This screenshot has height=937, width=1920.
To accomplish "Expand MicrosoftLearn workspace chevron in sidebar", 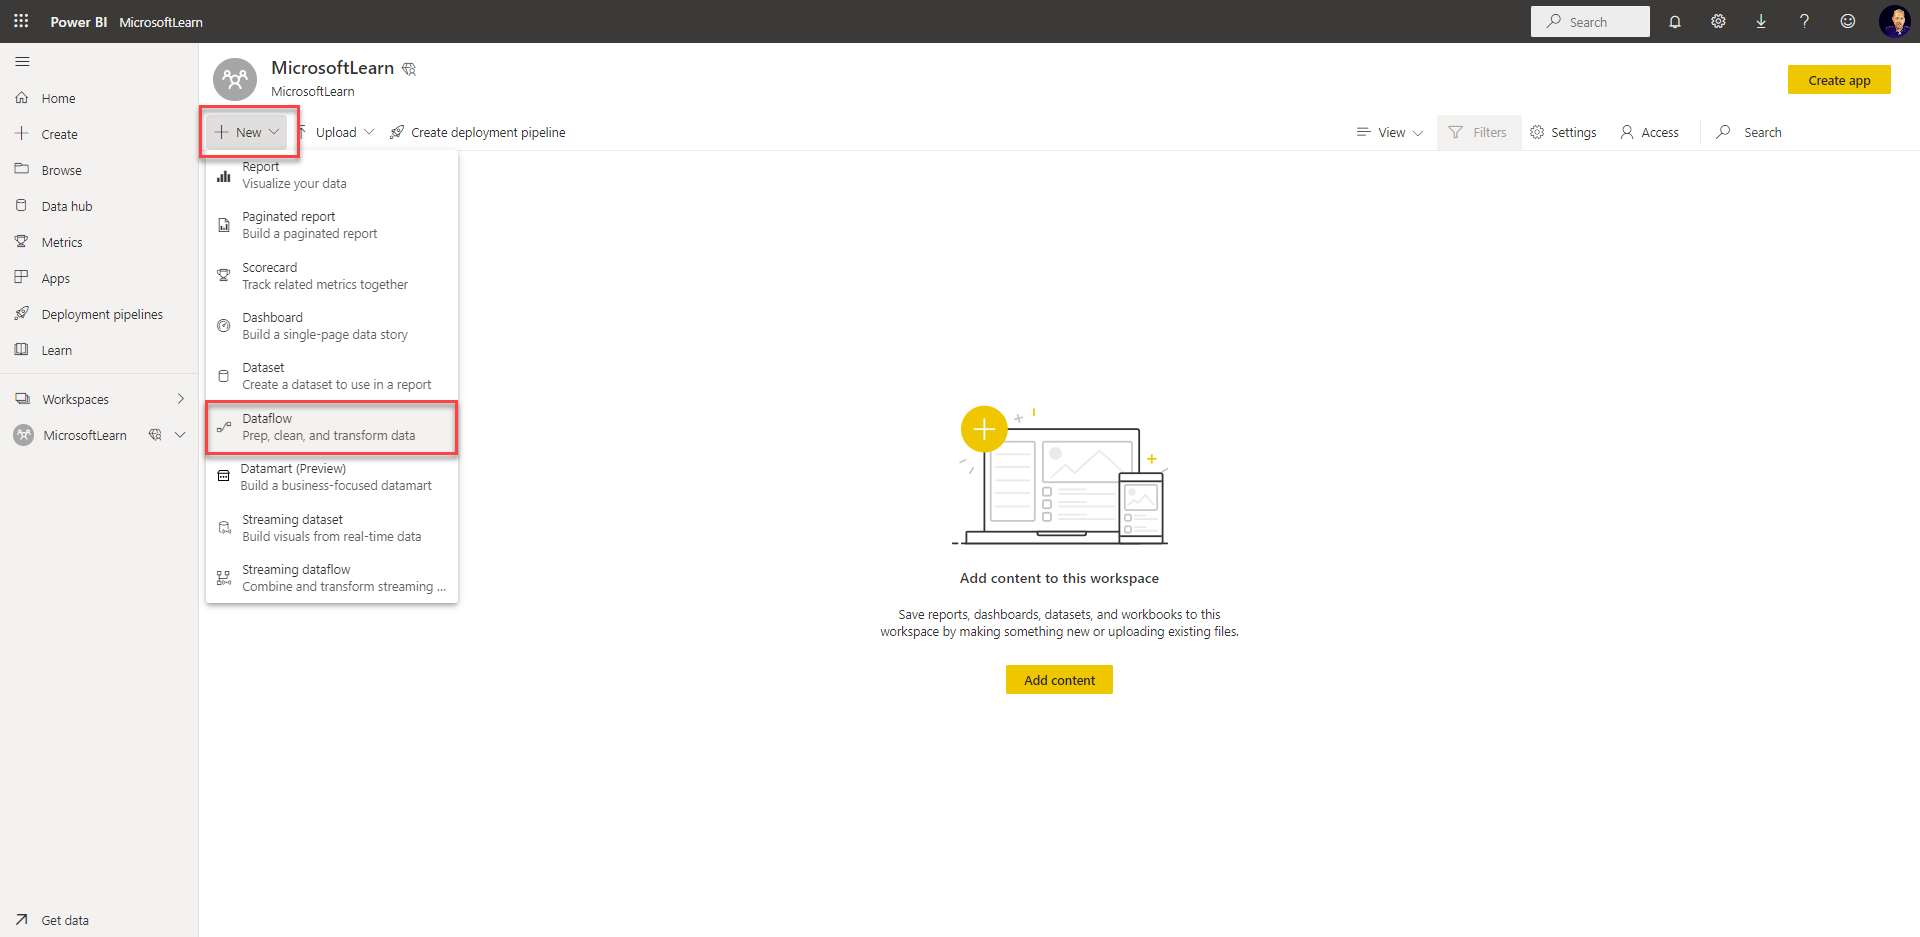I will [180, 435].
